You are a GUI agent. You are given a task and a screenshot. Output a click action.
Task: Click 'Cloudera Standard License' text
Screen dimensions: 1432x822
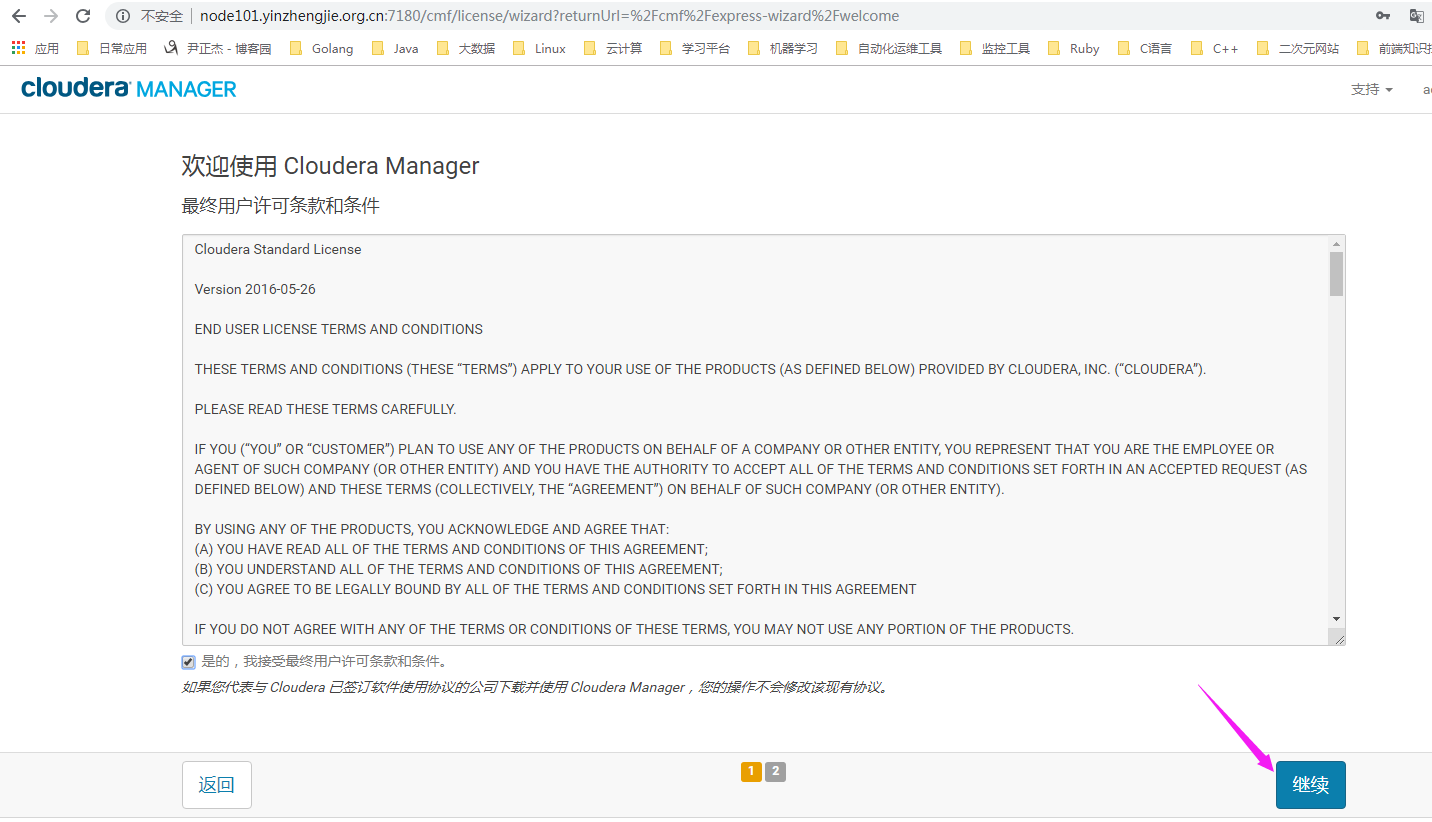pos(278,249)
